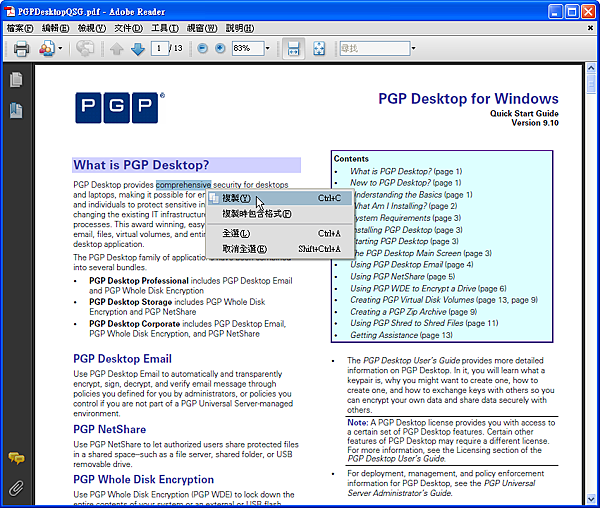Open the Bookmarks panel icon in sidebar
Screen dimensions: 600x508
click(x=16, y=110)
